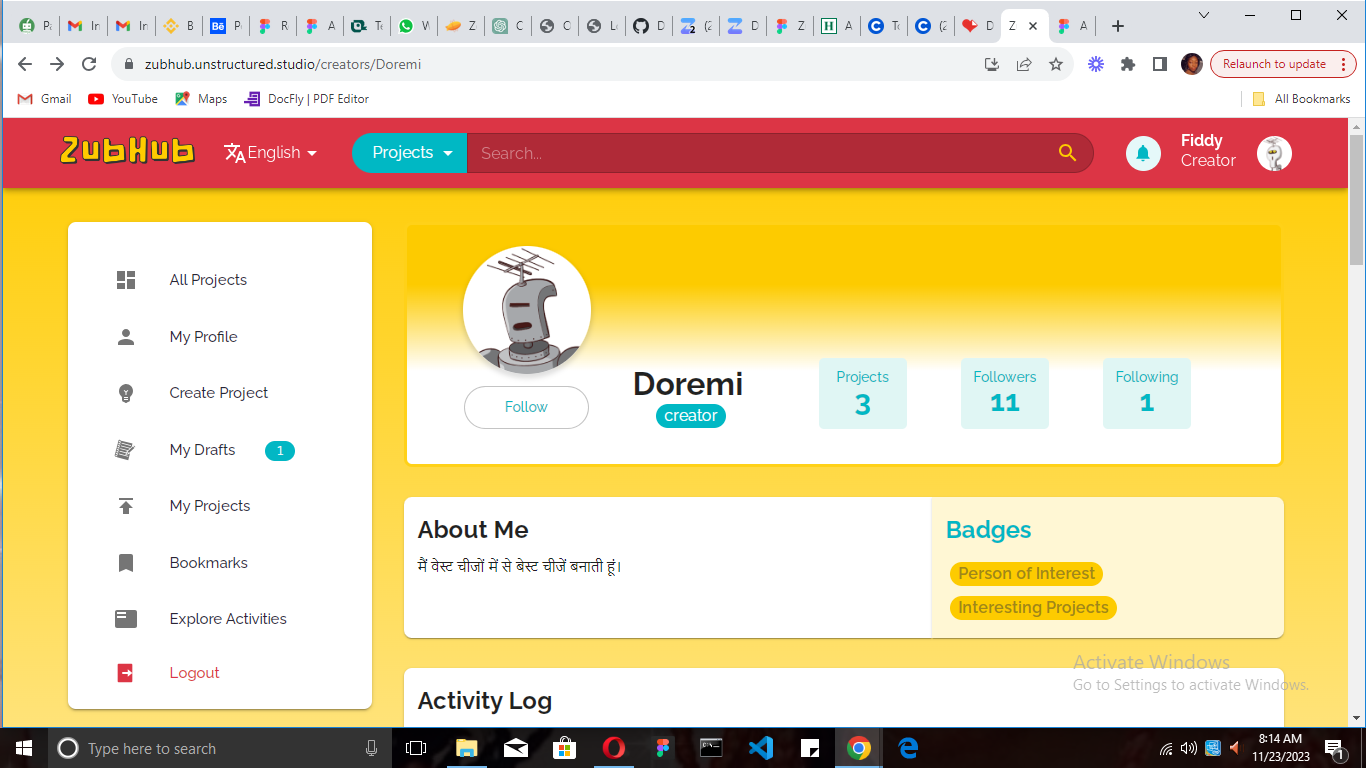Image resolution: width=1366 pixels, height=768 pixels.
Task: Click the install app icon in address bar
Action: (992, 64)
